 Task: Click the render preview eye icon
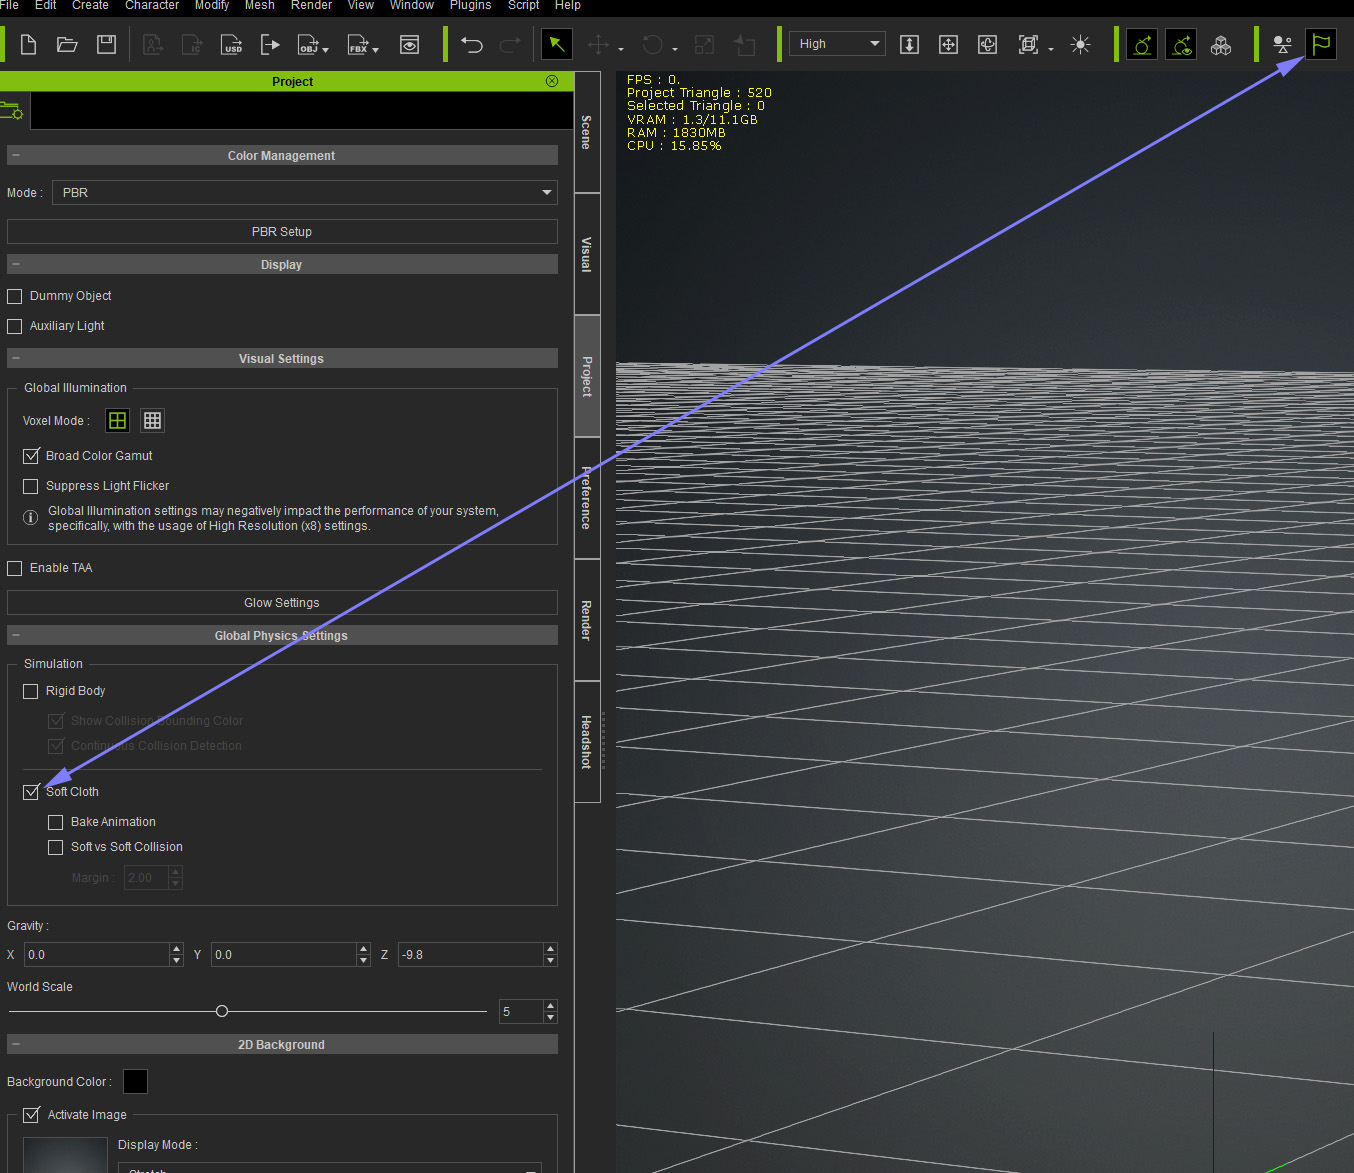point(409,45)
